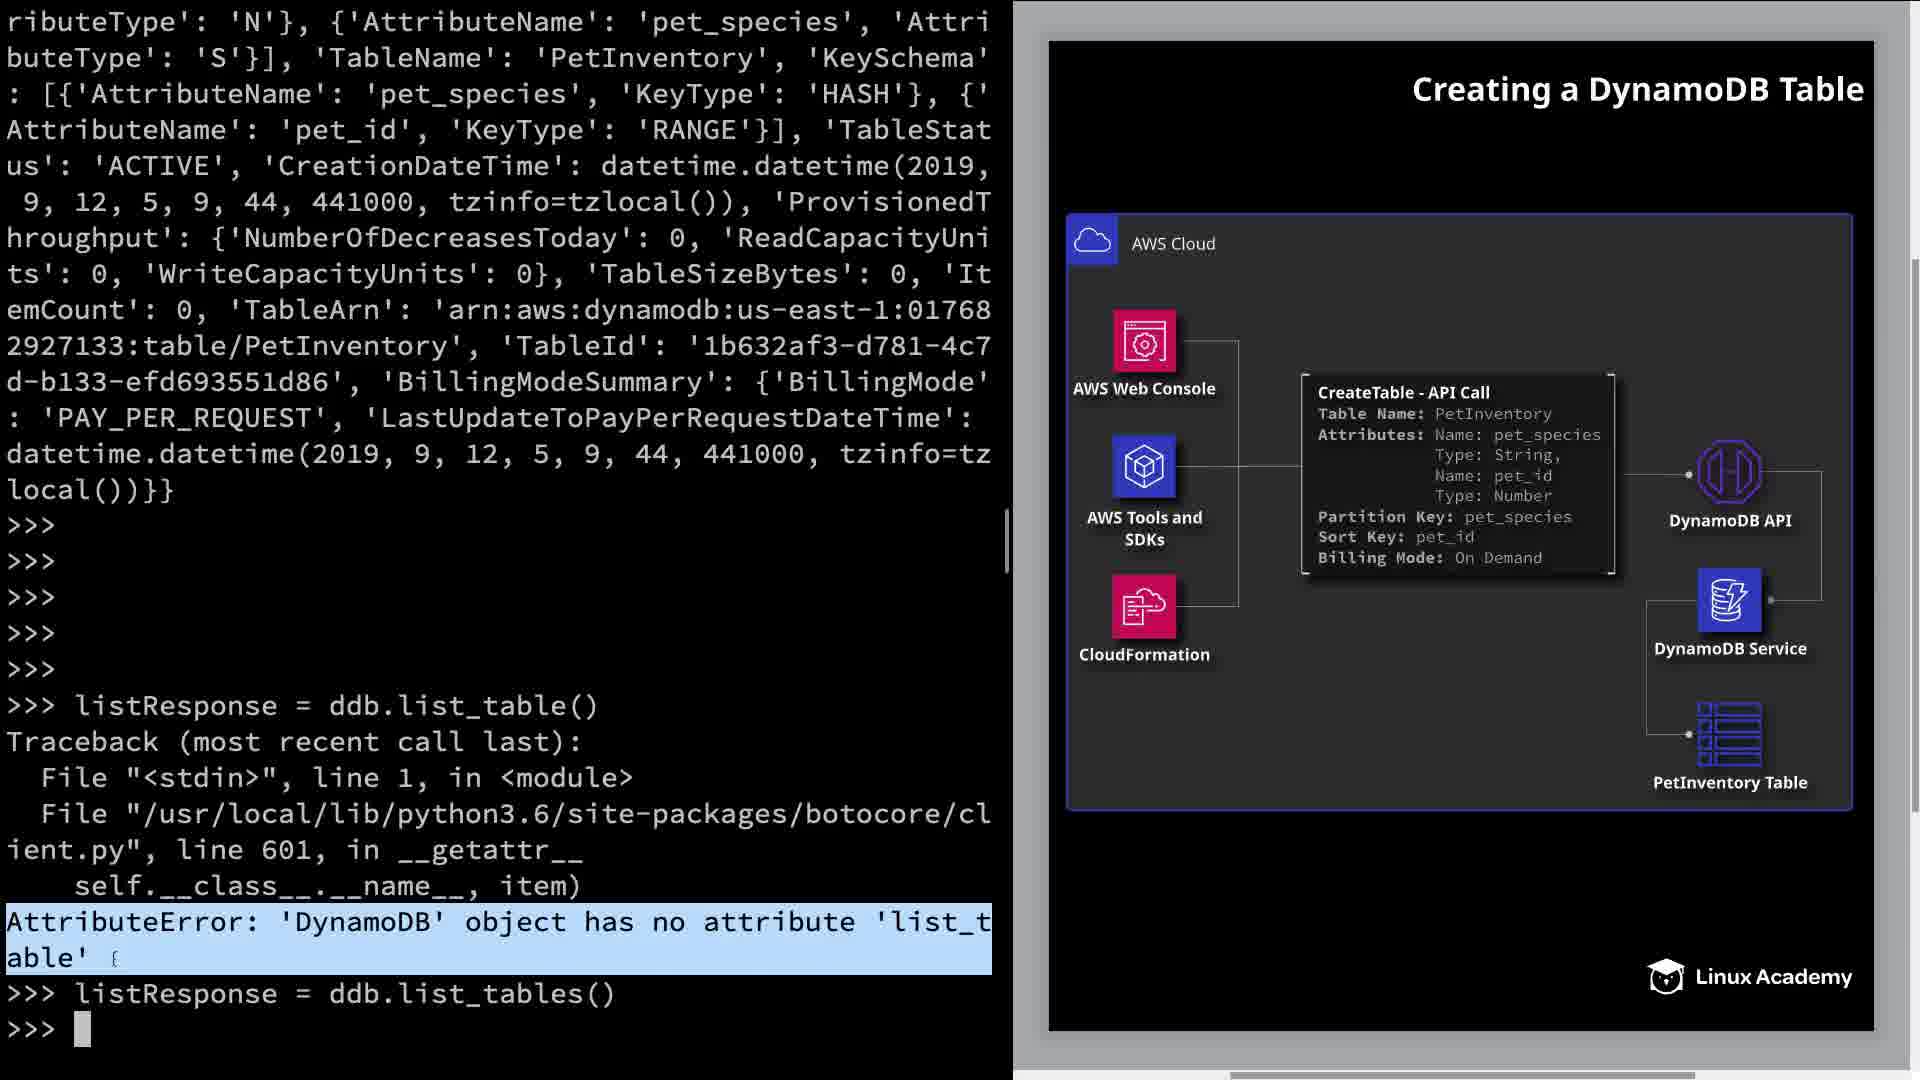Click the 'AWS Cloud' label

pyautogui.click(x=1173, y=244)
